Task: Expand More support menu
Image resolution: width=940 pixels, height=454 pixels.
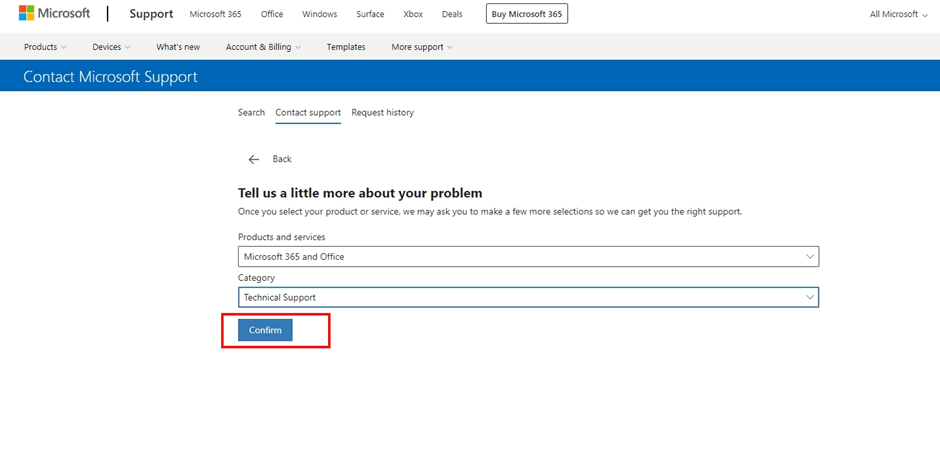Action: 422,47
